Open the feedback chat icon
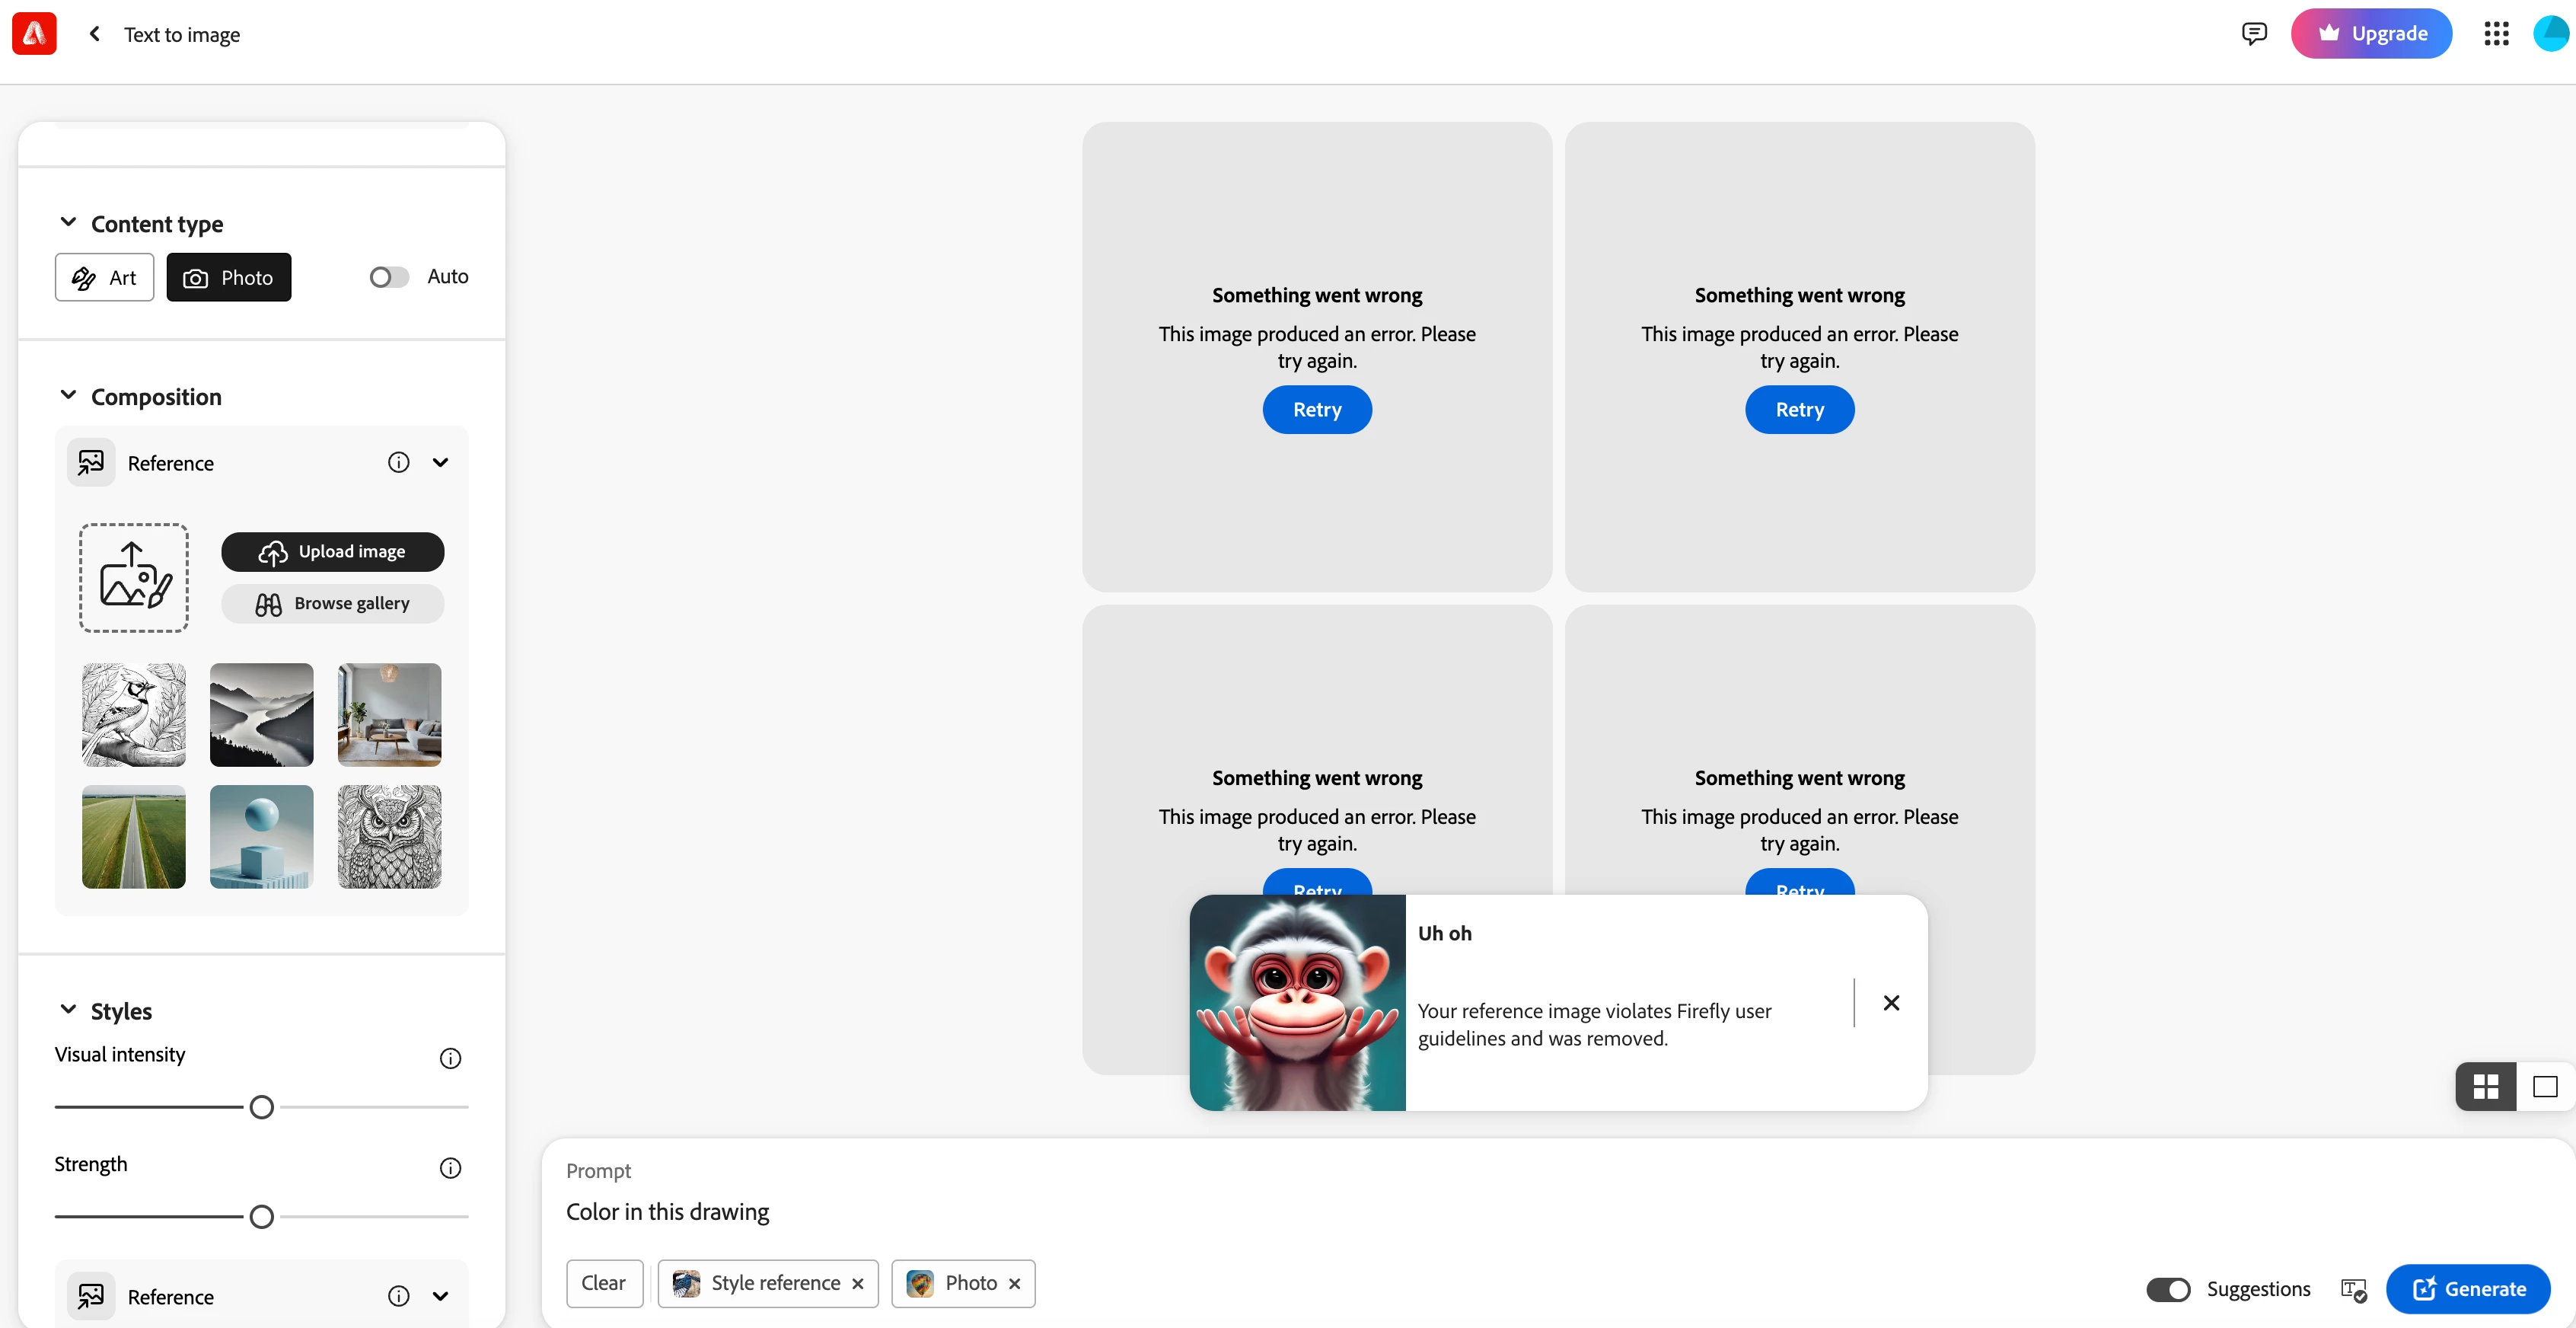 [x=2254, y=34]
